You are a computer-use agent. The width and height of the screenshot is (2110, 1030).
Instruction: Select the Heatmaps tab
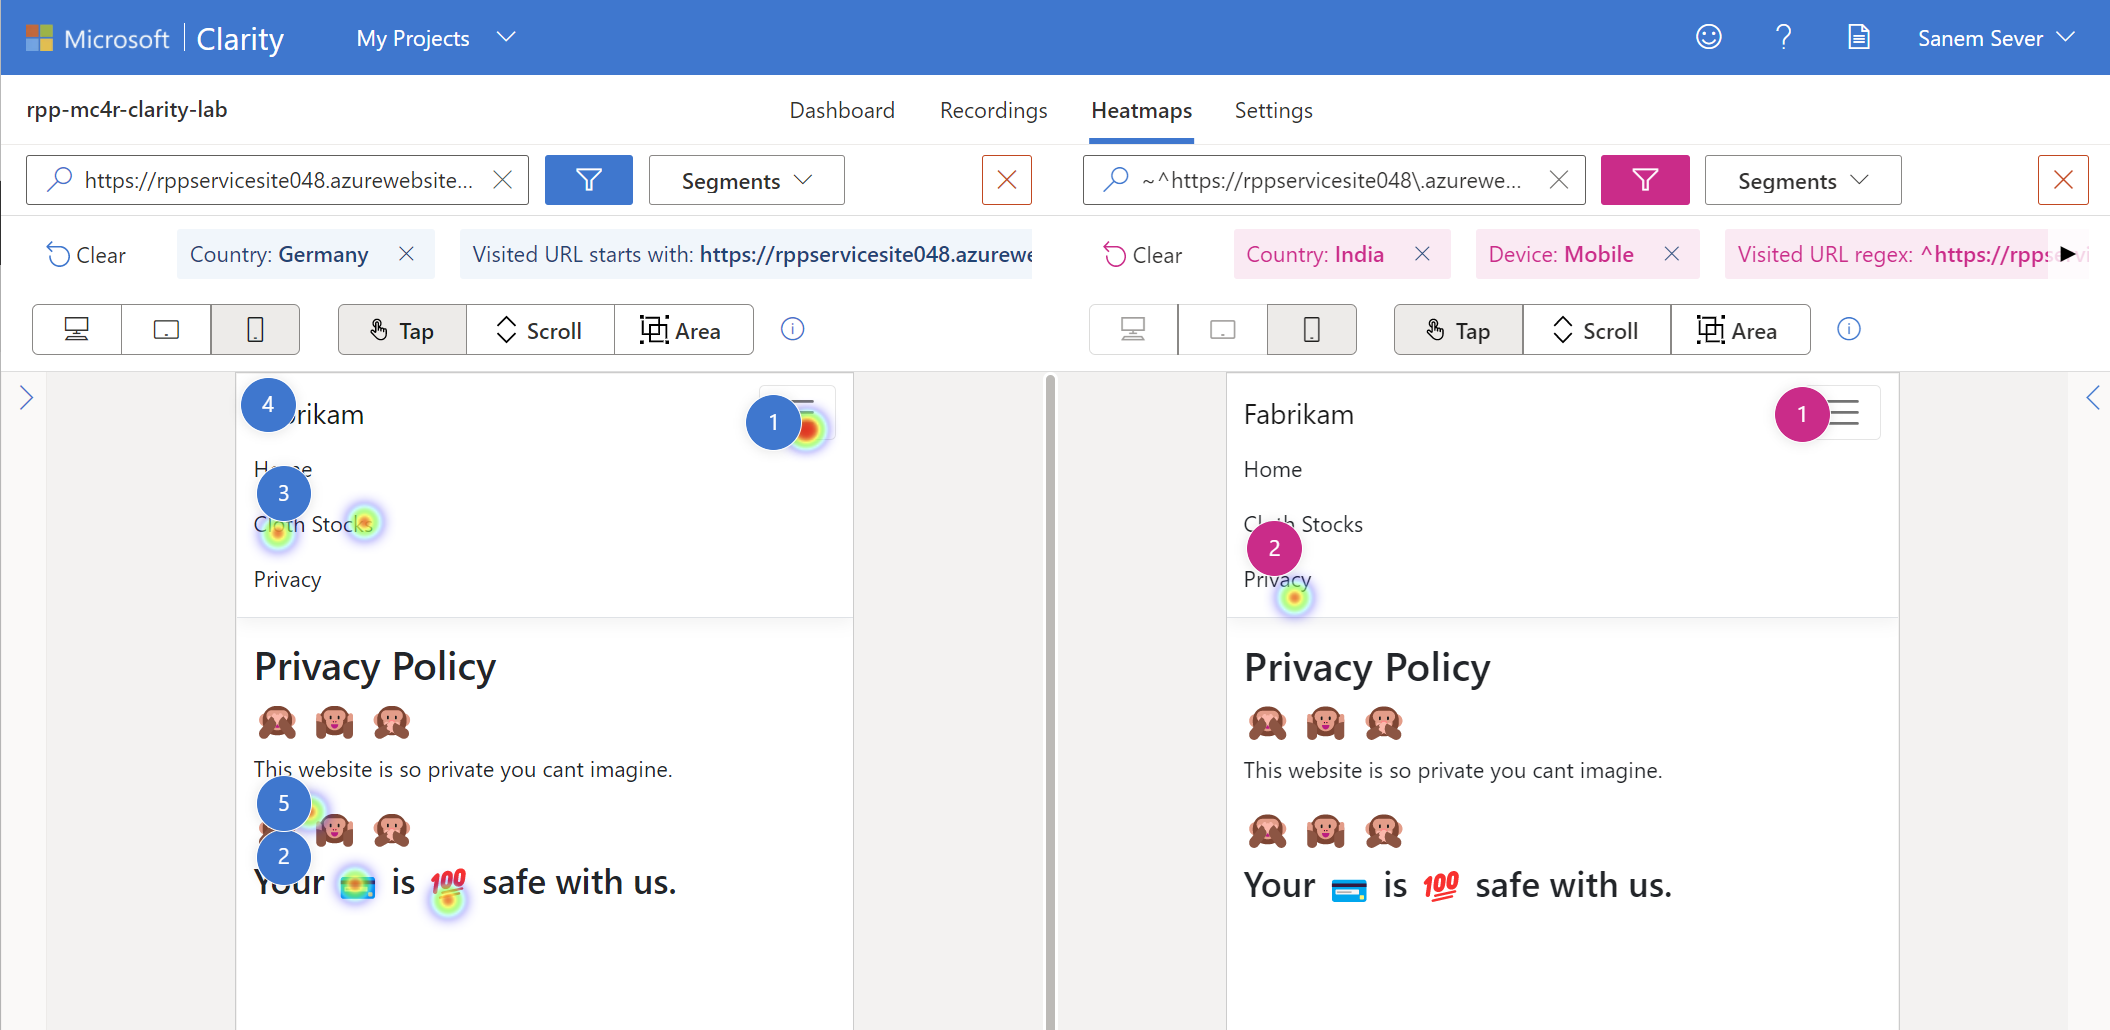tap(1141, 110)
